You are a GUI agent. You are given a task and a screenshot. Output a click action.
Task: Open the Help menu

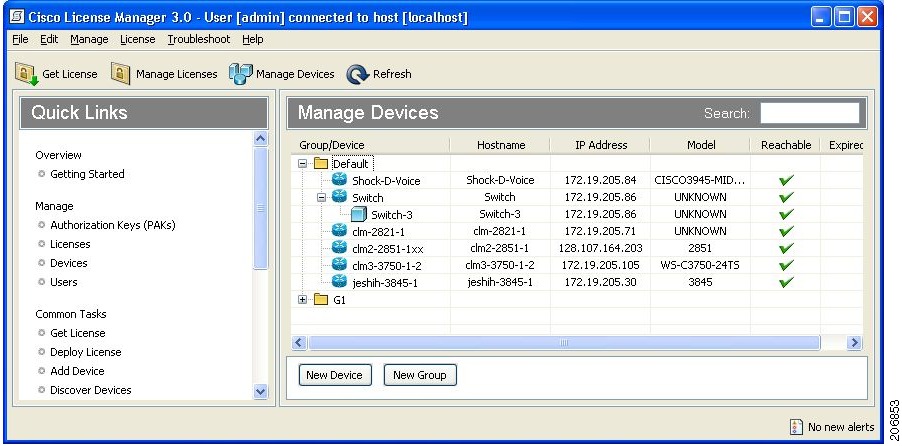tap(253, 39)
